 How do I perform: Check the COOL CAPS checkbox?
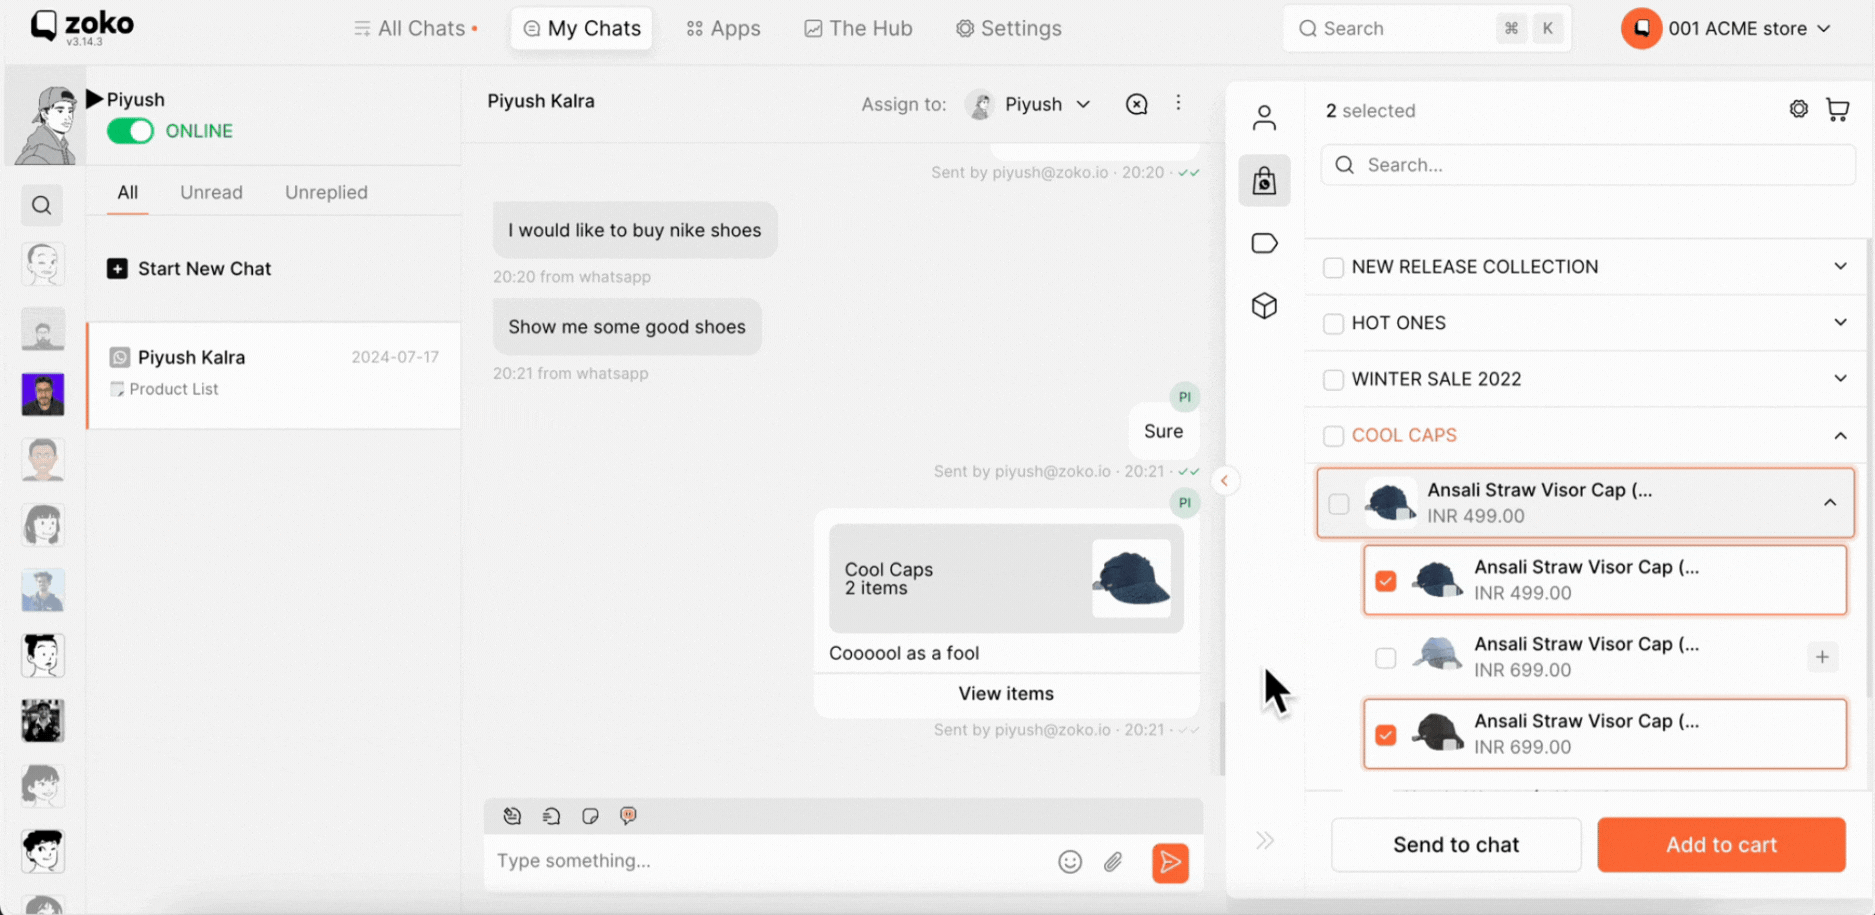click(x=1333, y=436)
